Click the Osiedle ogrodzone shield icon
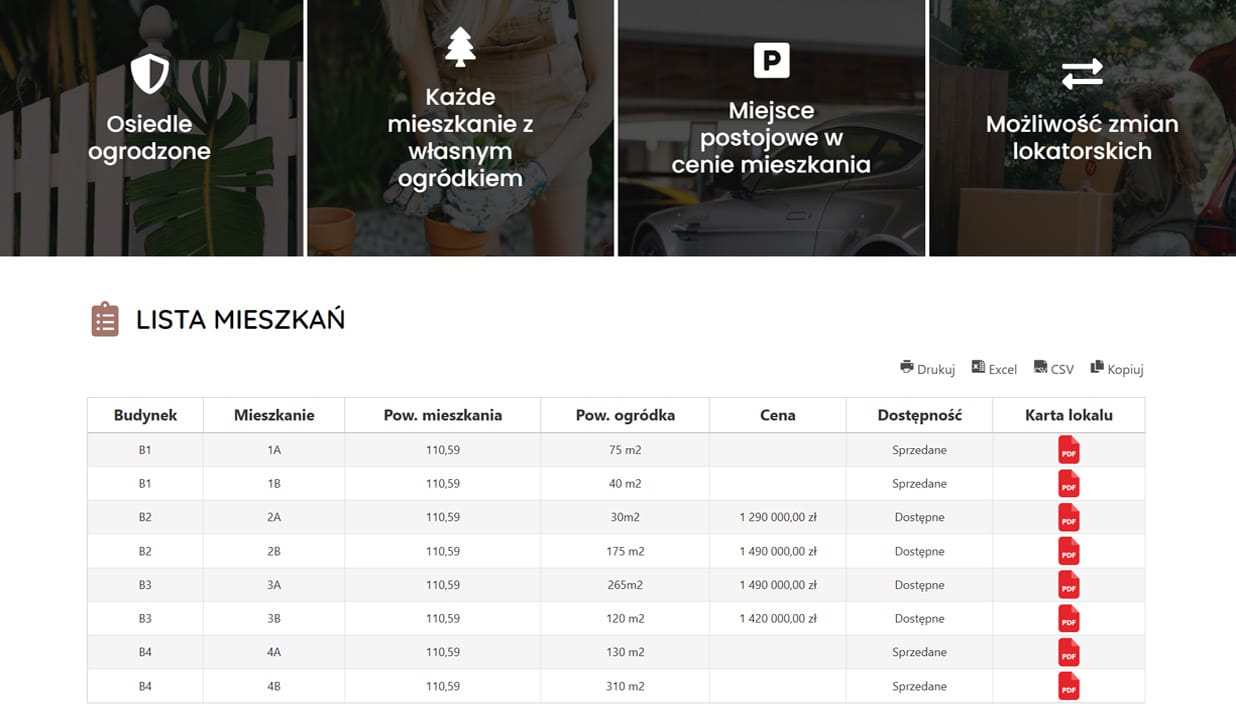 click(150, 74)
